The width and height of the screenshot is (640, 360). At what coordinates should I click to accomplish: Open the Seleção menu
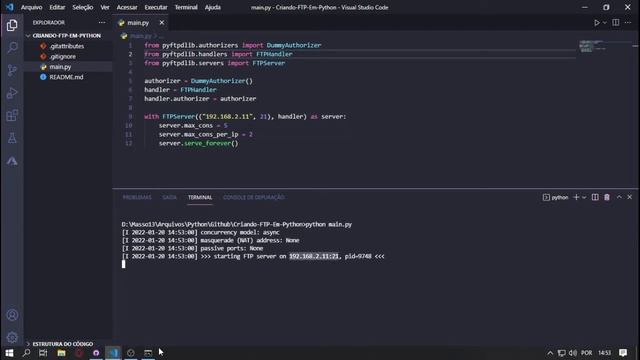point(82,7)
